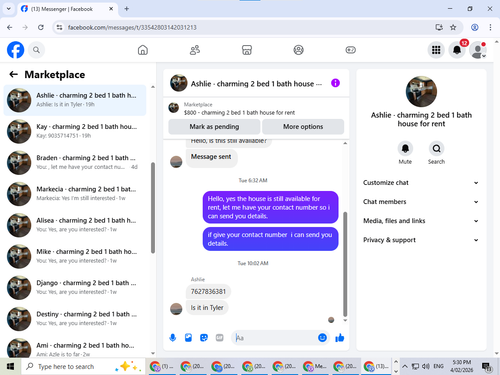This screenshot has width=500, height=375.
Task: Open Destiny conversation in chat list
Action: [x=75, y=319]
